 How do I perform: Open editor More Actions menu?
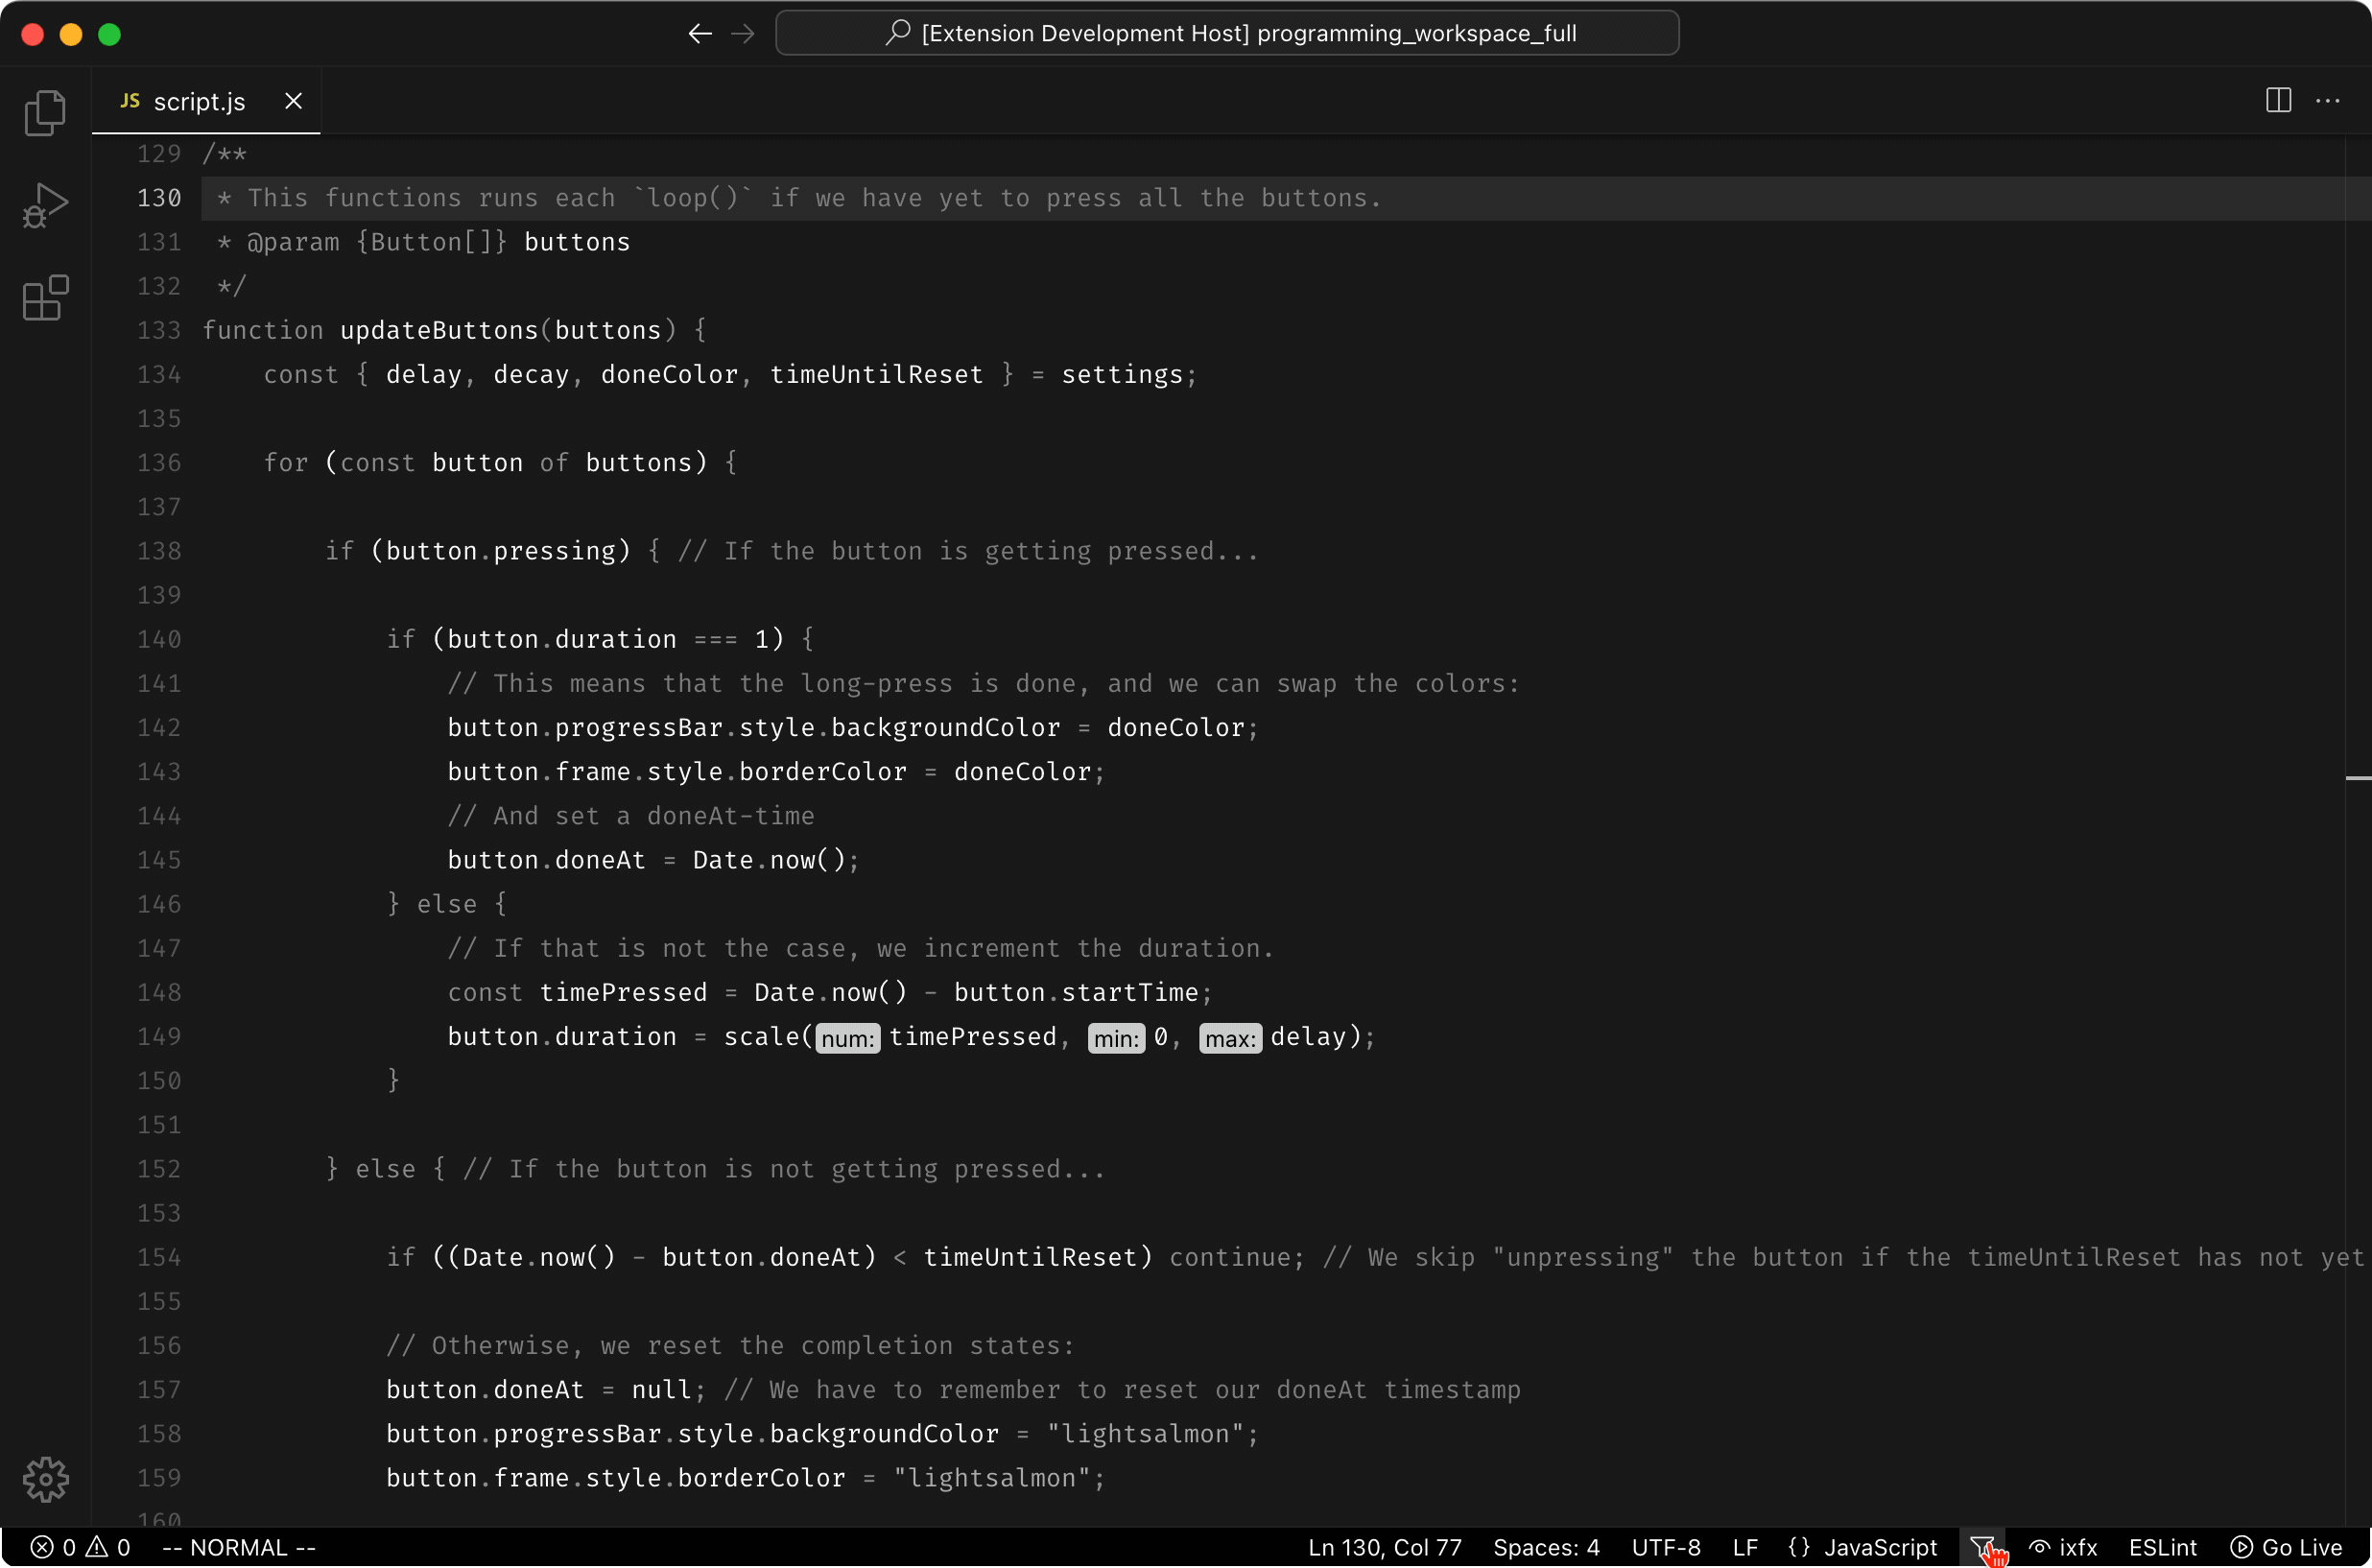tap(2327, 100)
